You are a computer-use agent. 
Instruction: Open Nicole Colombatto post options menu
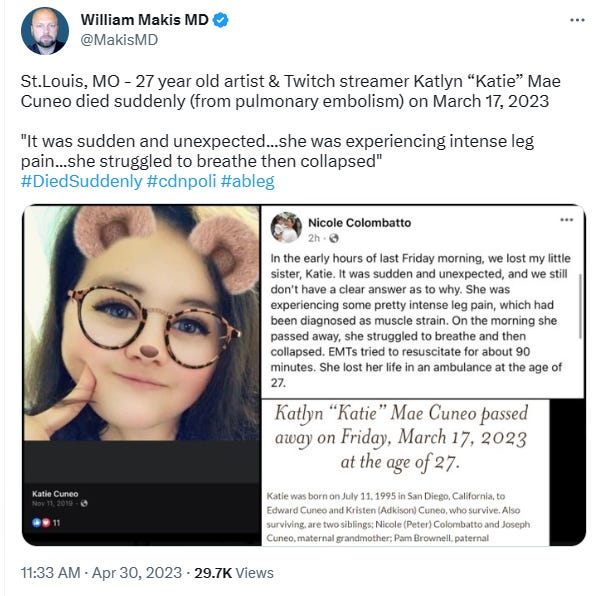point(566,220)
